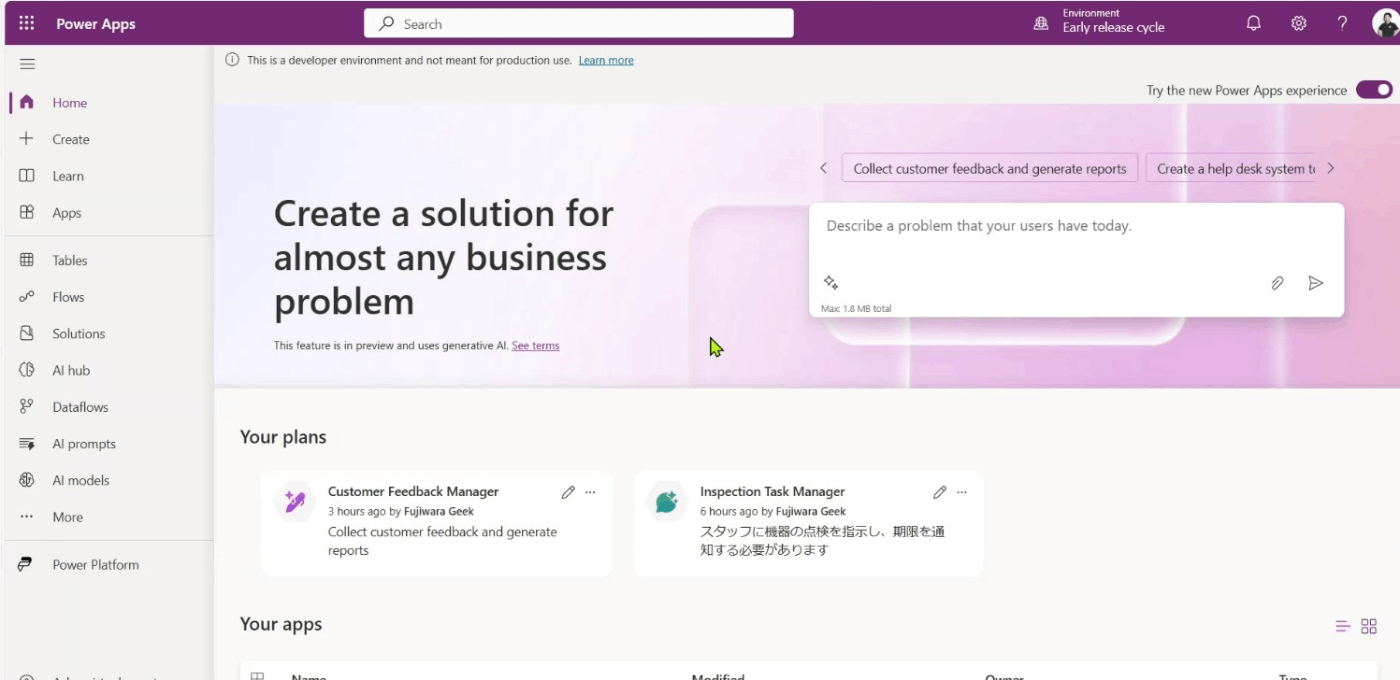Click the environment globe icon

tap(1041, 24)
